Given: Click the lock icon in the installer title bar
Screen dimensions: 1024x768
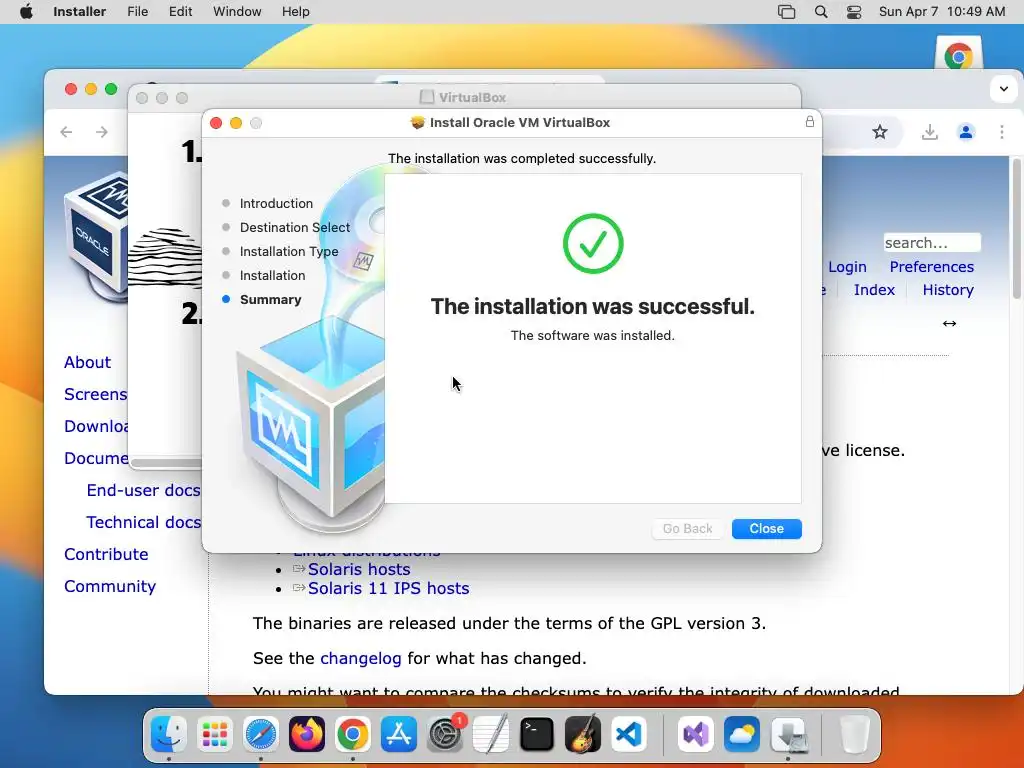Looking at the screenshot, I should [810, 121].
